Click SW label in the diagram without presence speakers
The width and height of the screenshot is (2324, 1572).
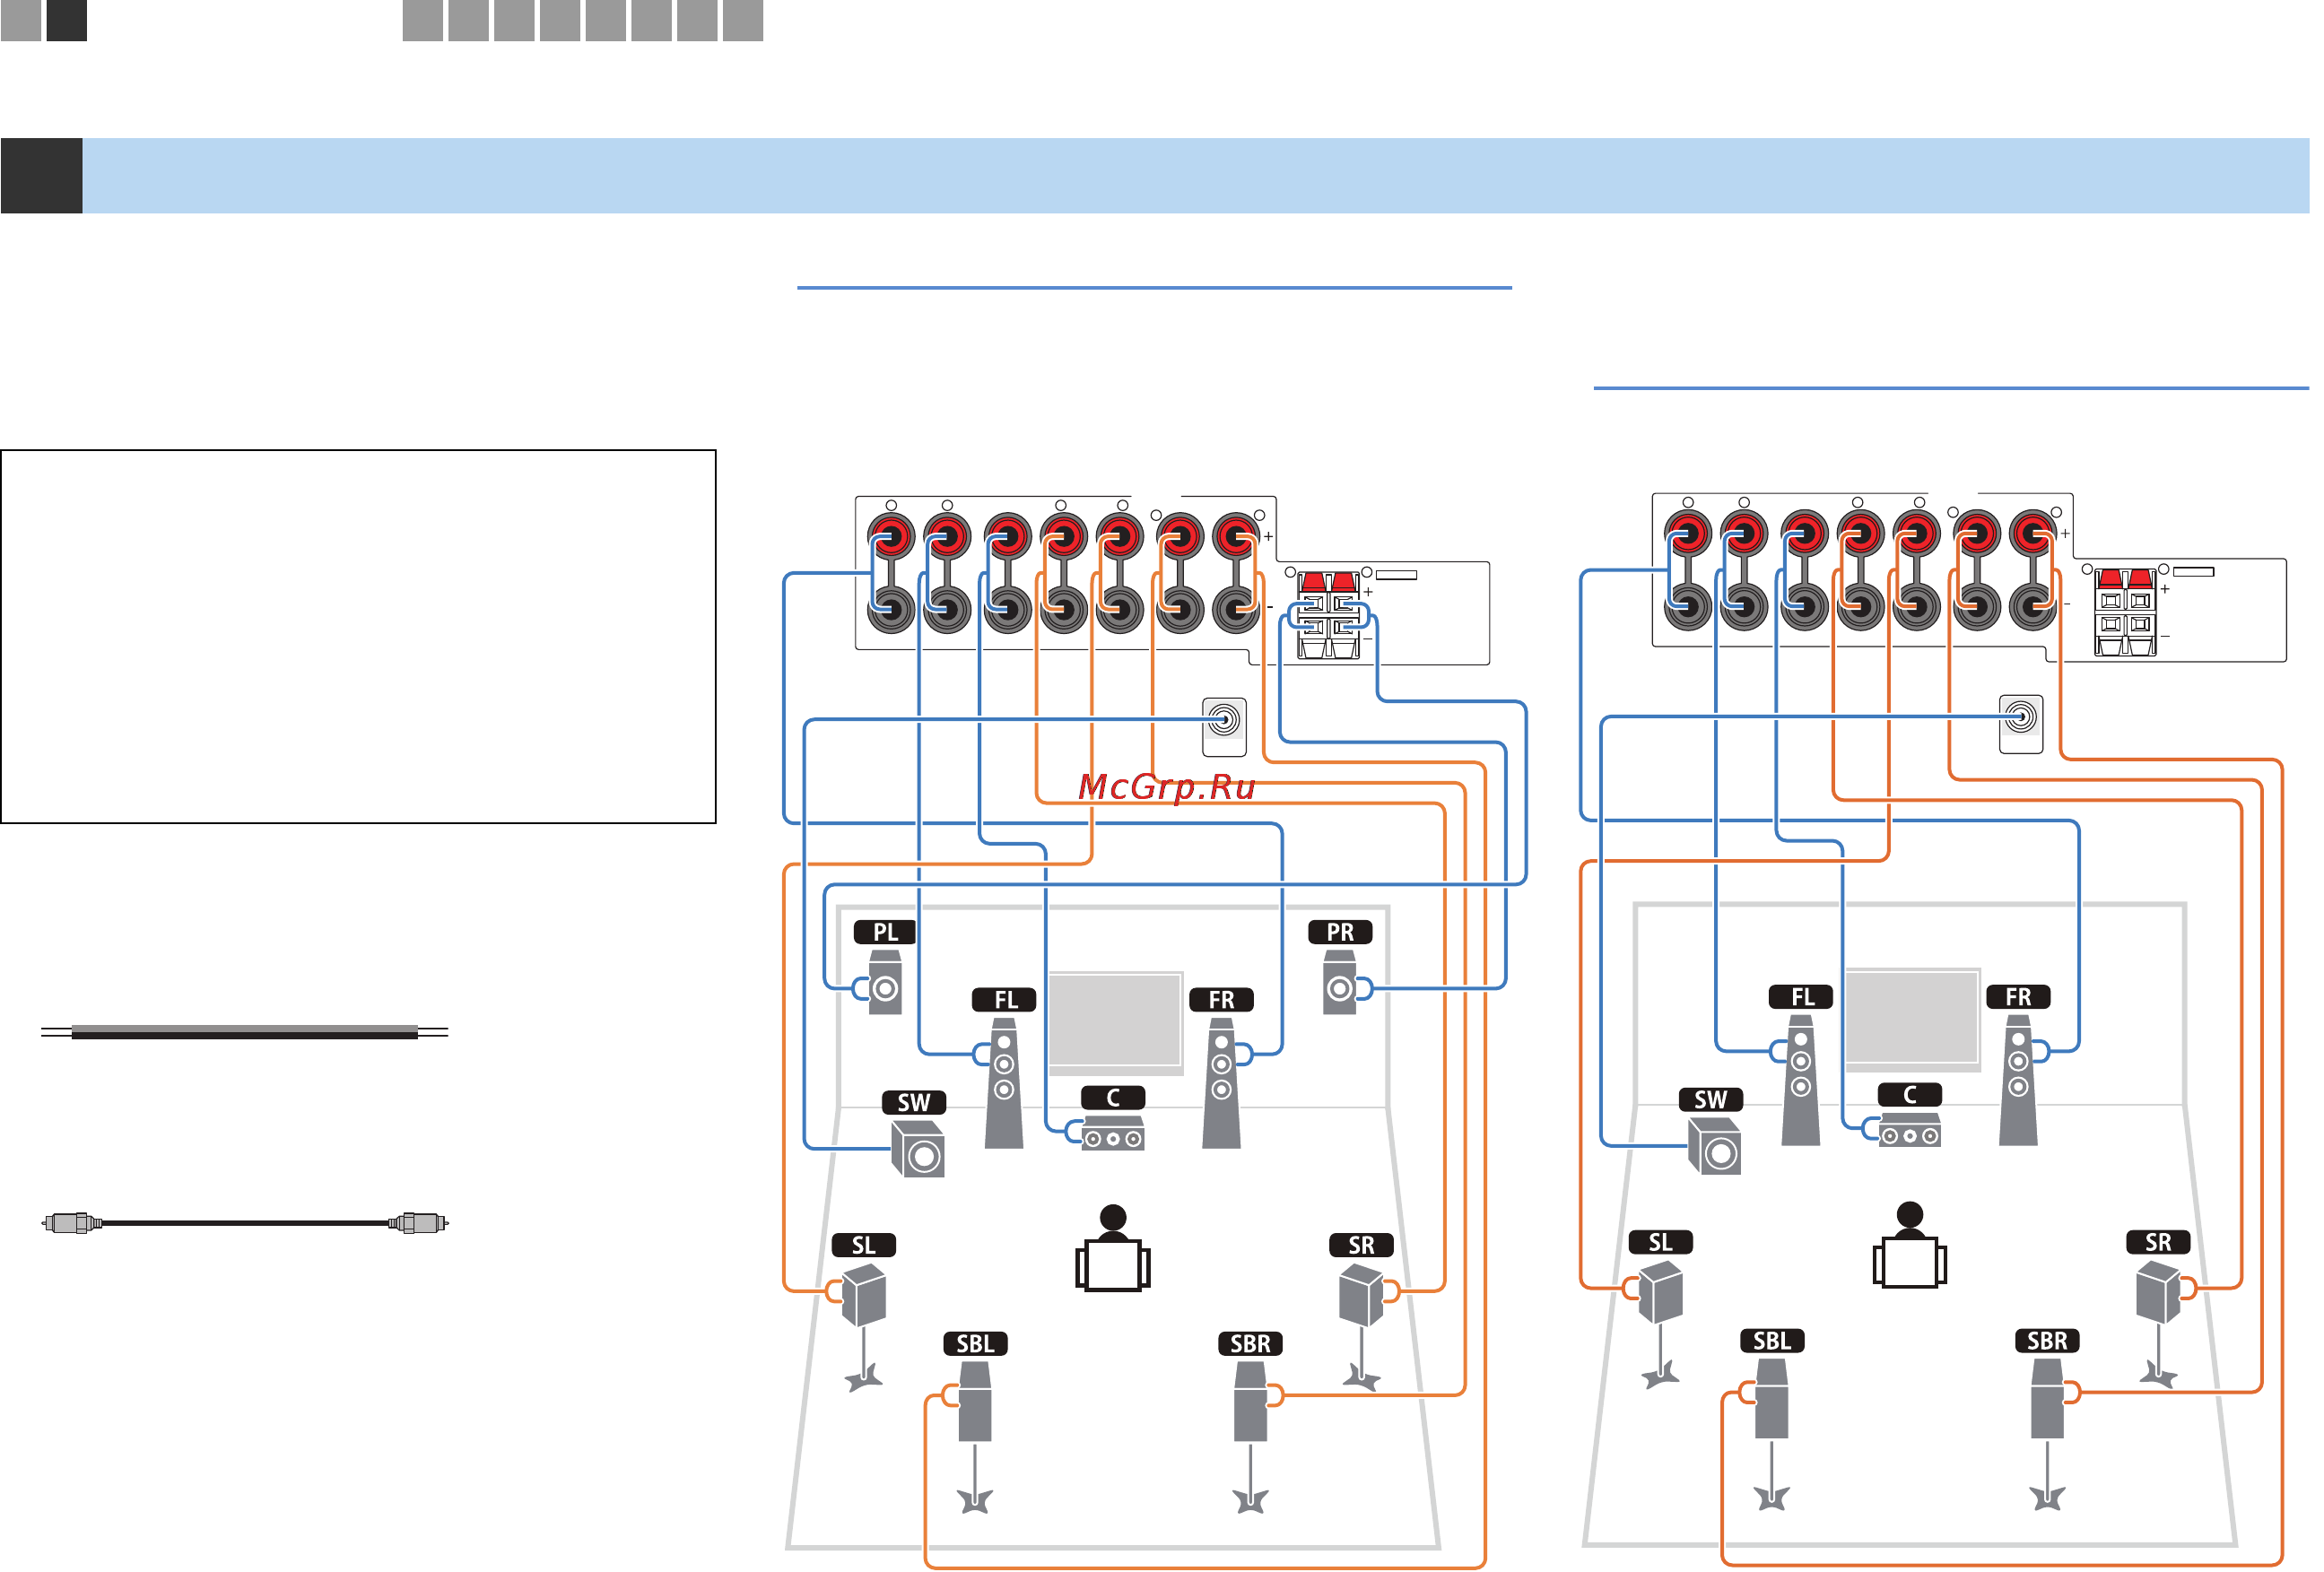(x=1711, y=1100)
